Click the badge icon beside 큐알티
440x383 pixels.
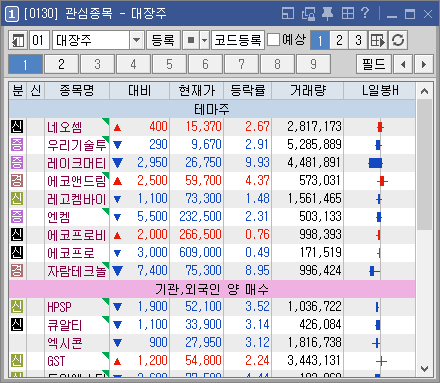pos(17,325)
